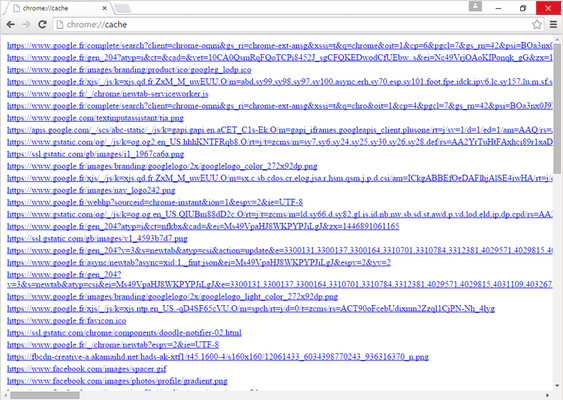Open the fbcdn-creative akamaihd png link

[x=218, y=357]
